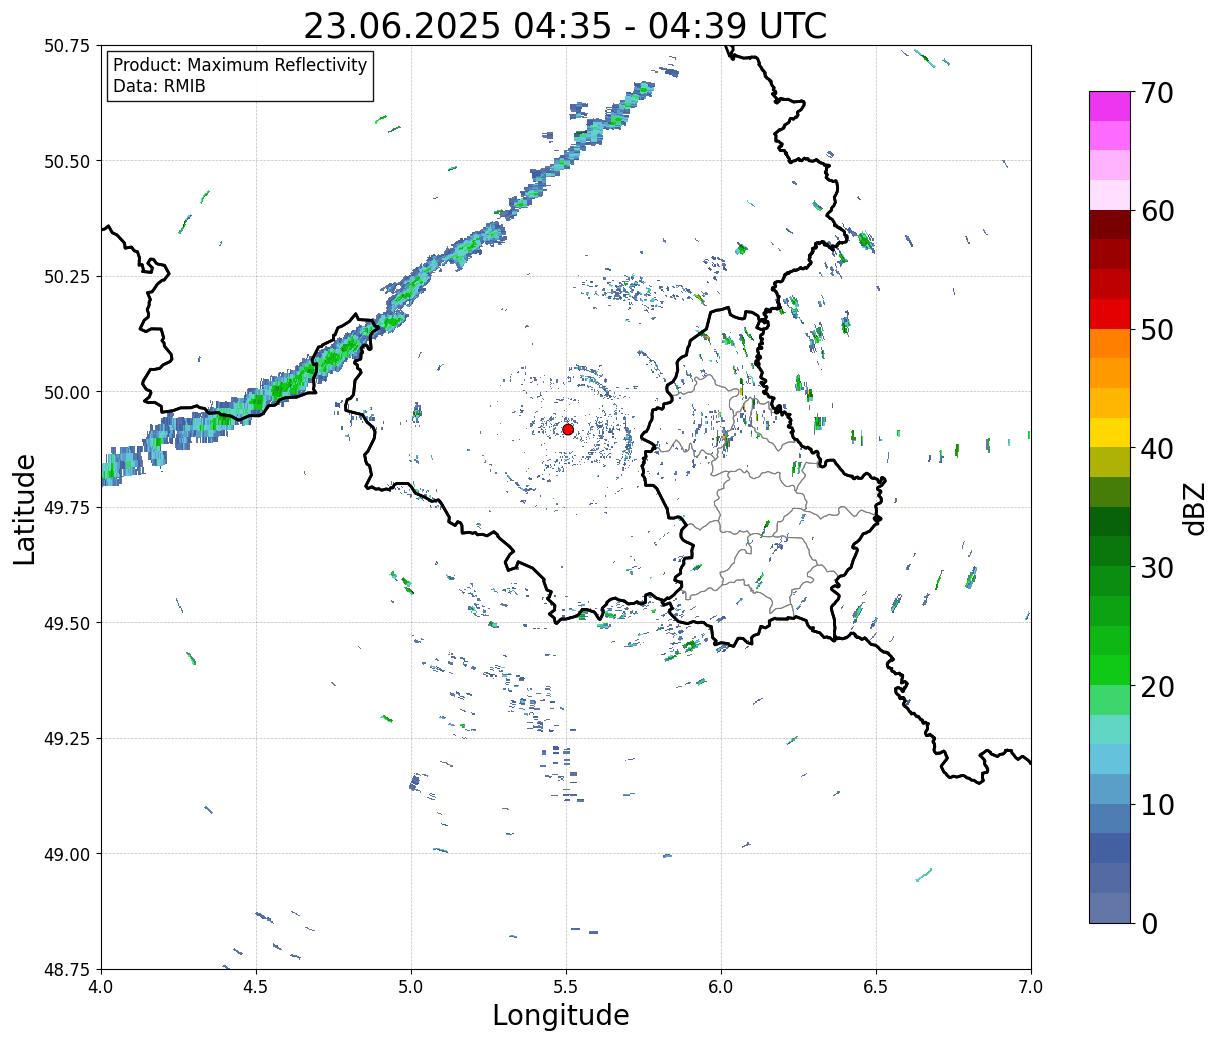The image size is (1219, 1040).
Task: Click the longitude tick label '5.5'
Action: coord(566,987)
